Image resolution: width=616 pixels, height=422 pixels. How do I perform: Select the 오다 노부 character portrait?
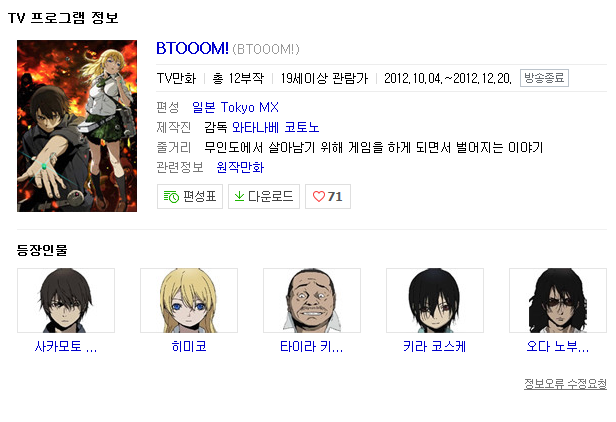coord(558,301)
